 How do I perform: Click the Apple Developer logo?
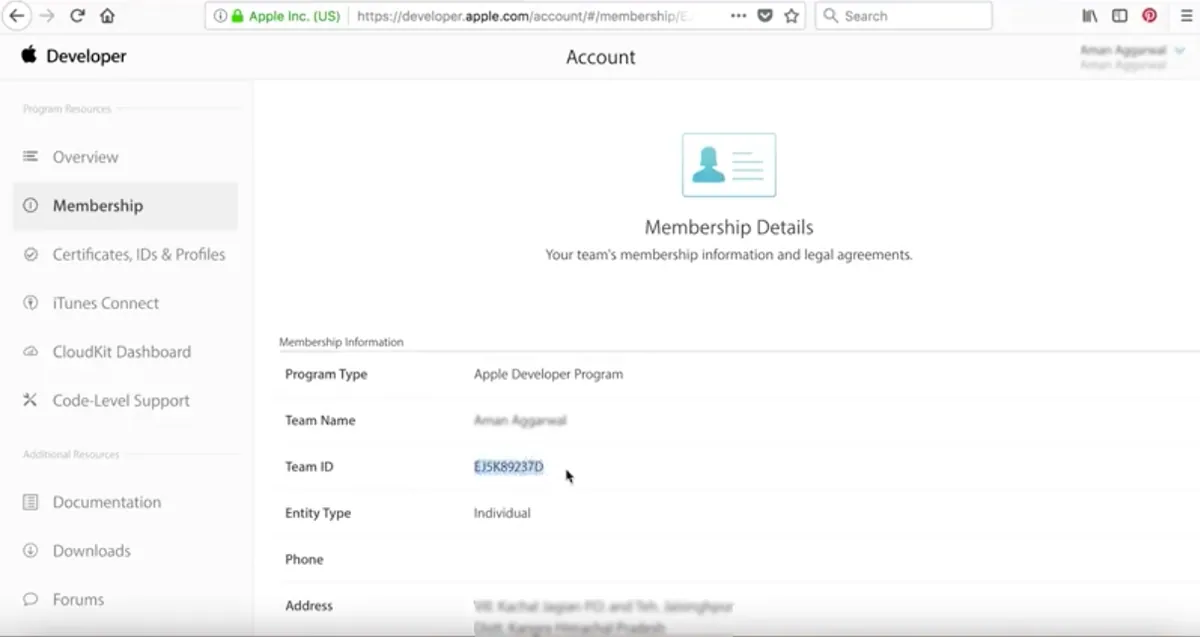point(74,56)
